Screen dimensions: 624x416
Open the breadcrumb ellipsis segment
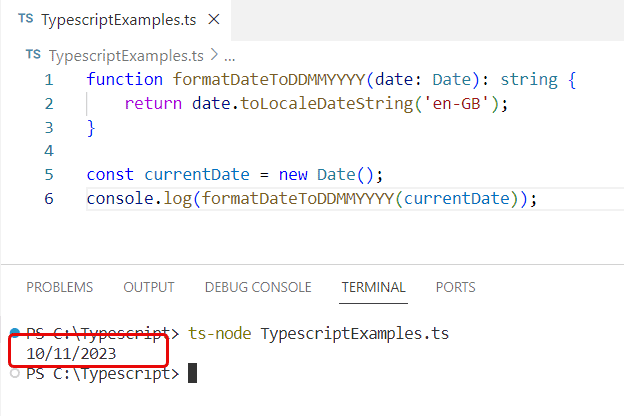(230, 57)
